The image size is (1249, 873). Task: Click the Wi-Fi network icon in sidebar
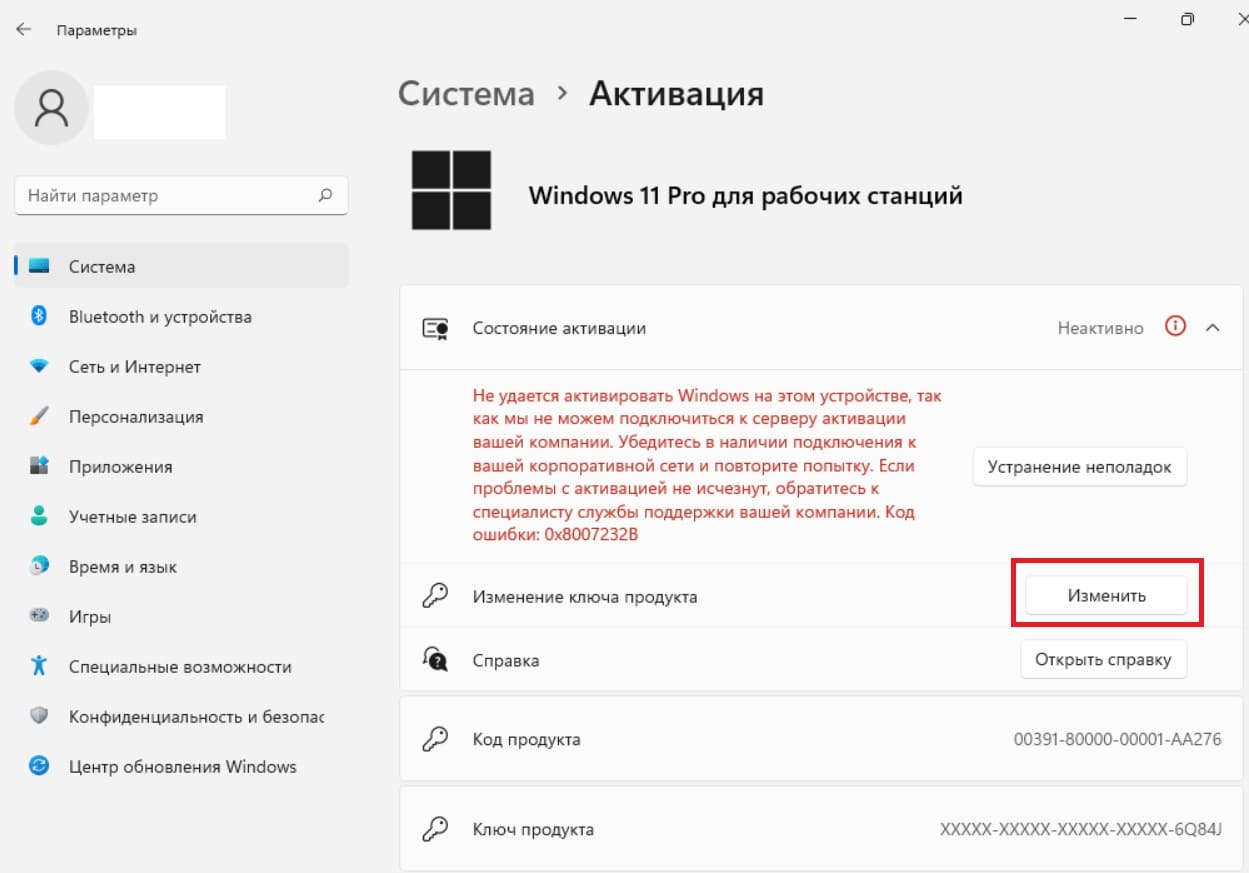point(39,367)
